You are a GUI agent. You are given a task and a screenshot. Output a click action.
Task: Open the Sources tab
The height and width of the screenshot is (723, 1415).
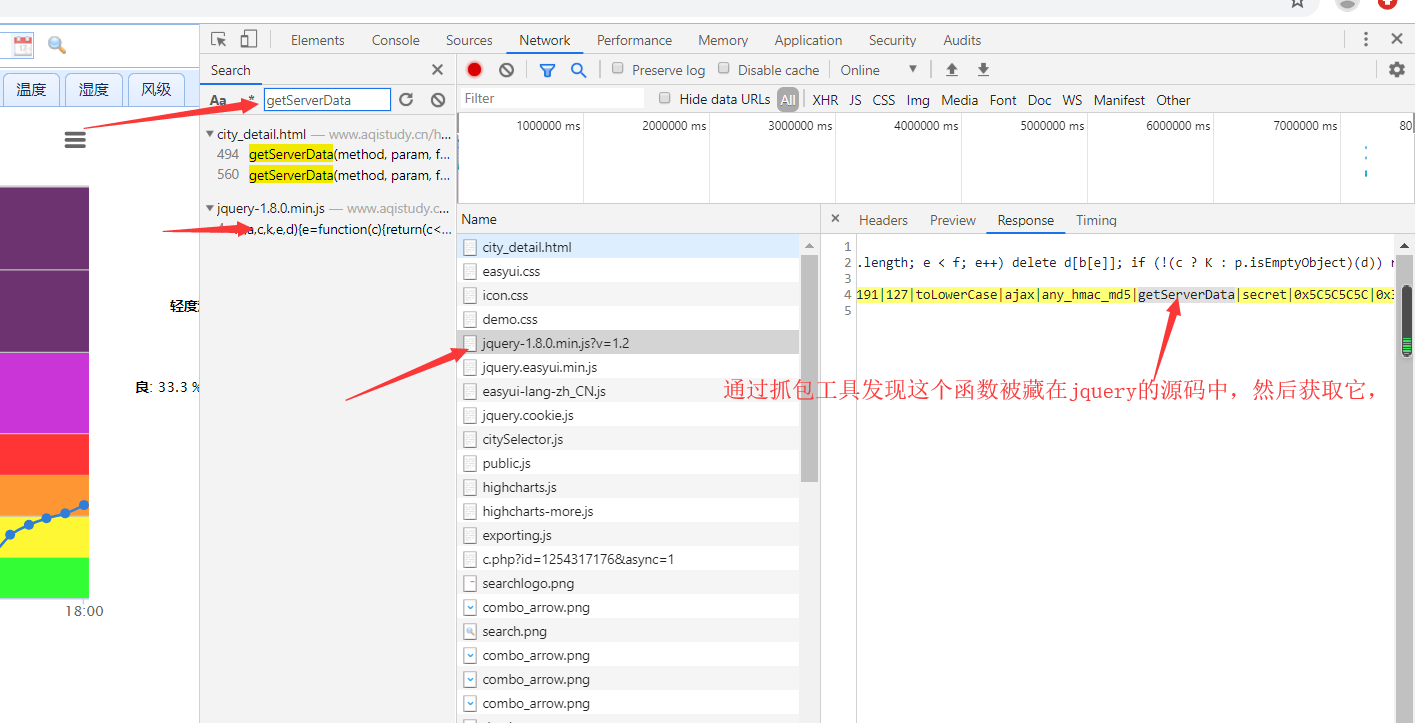(469, 40)
